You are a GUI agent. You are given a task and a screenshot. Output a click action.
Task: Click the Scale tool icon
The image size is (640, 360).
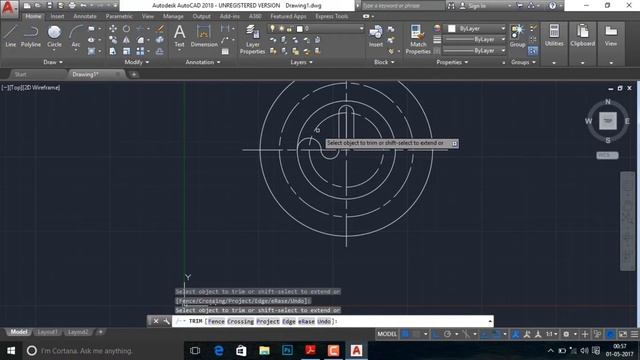click(127, 51)
